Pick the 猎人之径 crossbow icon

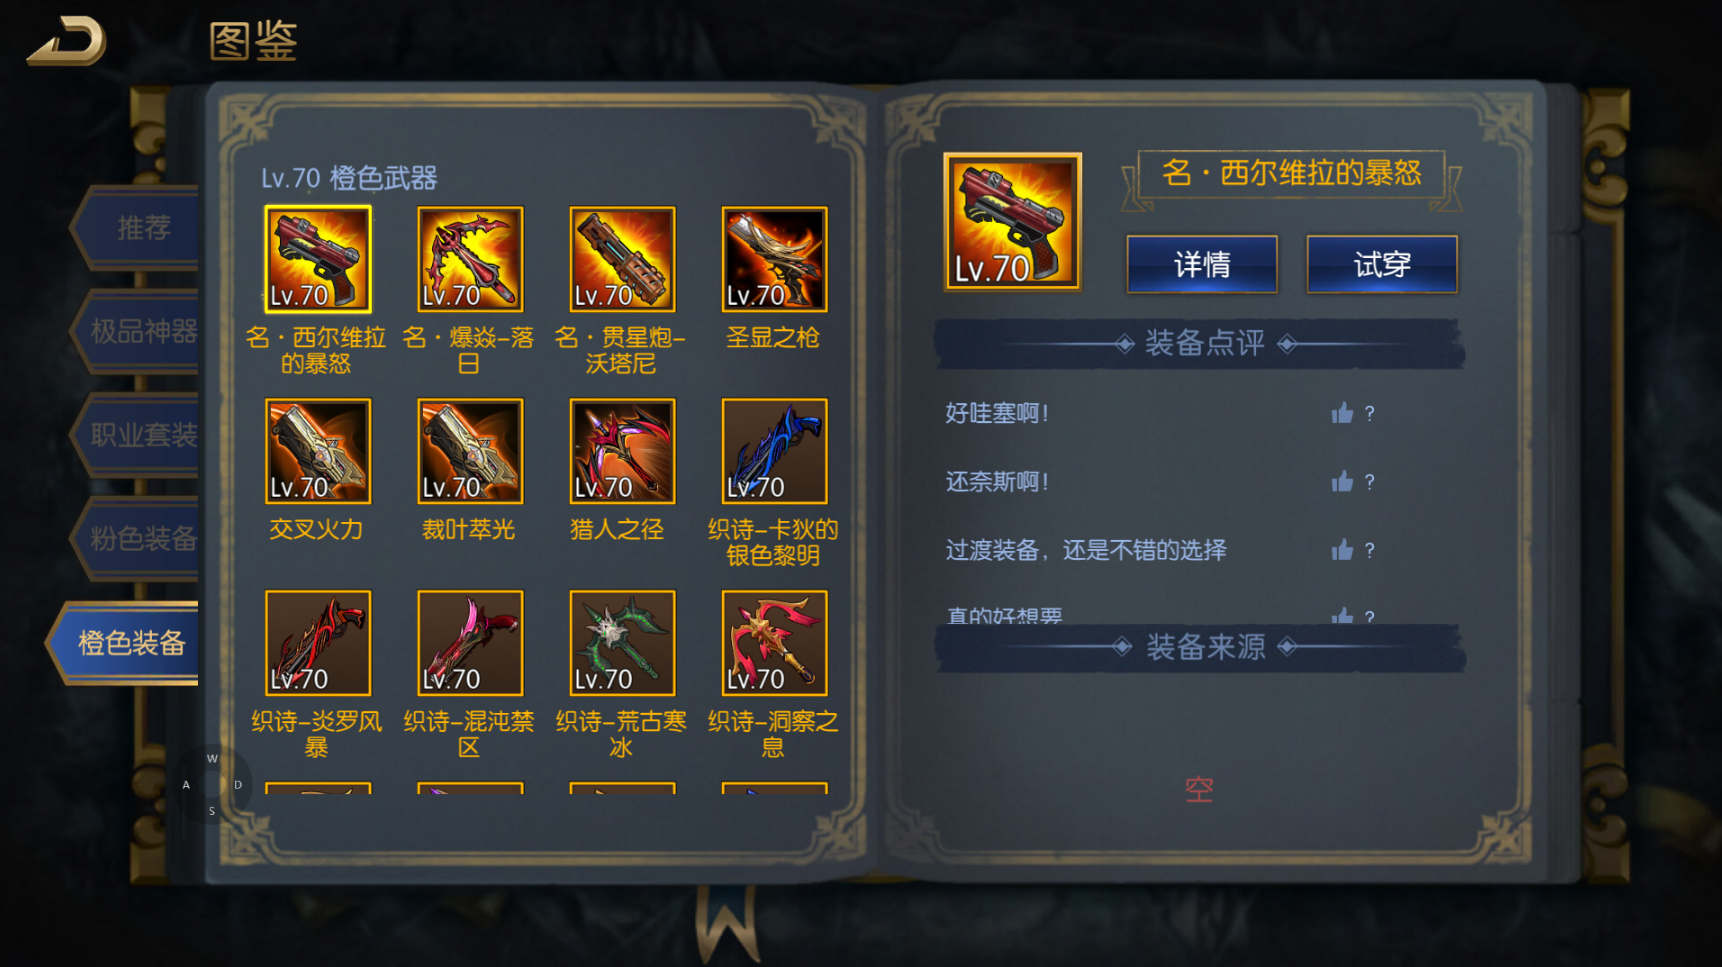(x=622, y=451)
